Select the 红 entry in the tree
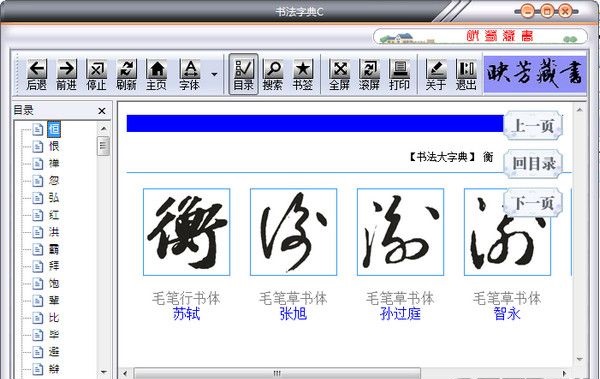Image resolution: width=600 pixels, height=379 pixels. pos(54,215)
